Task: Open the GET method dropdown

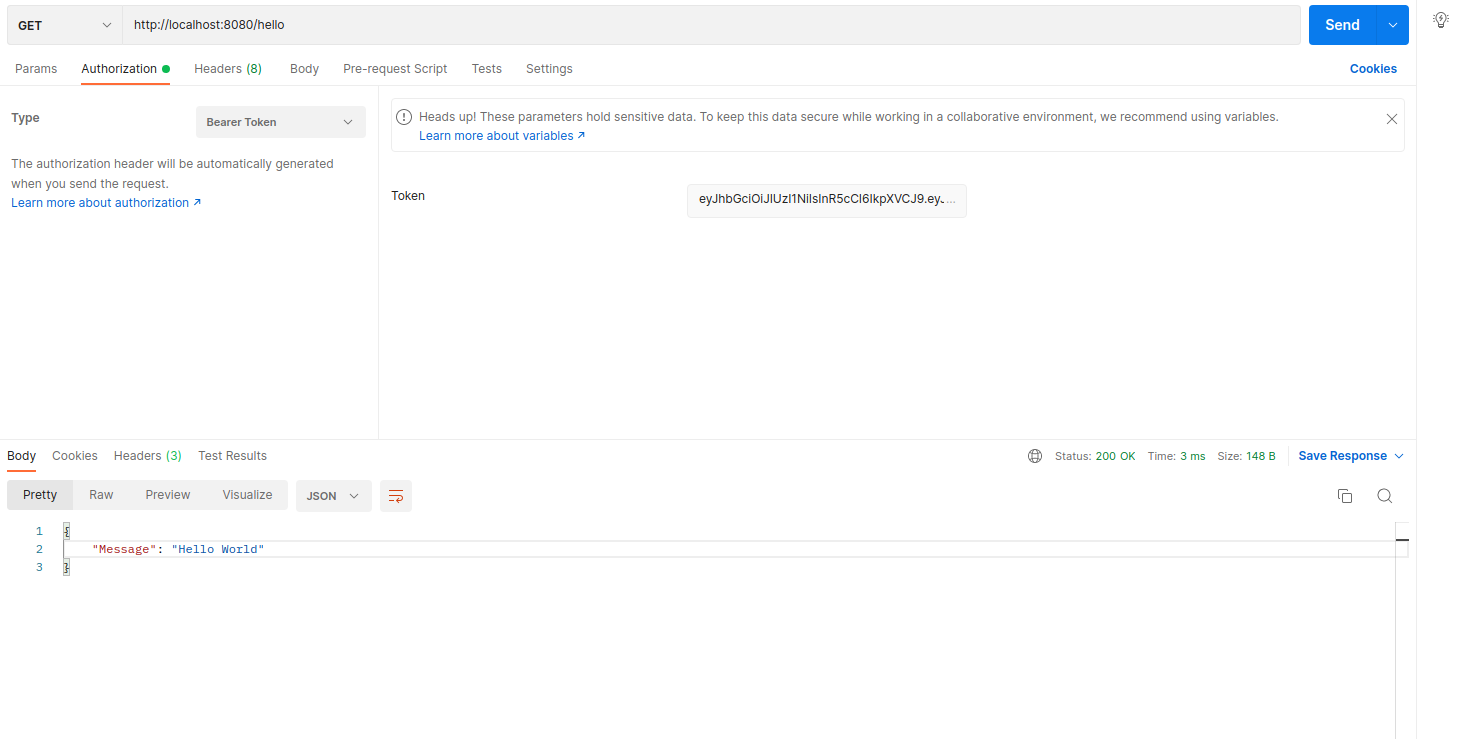Action: click(63, 24)
